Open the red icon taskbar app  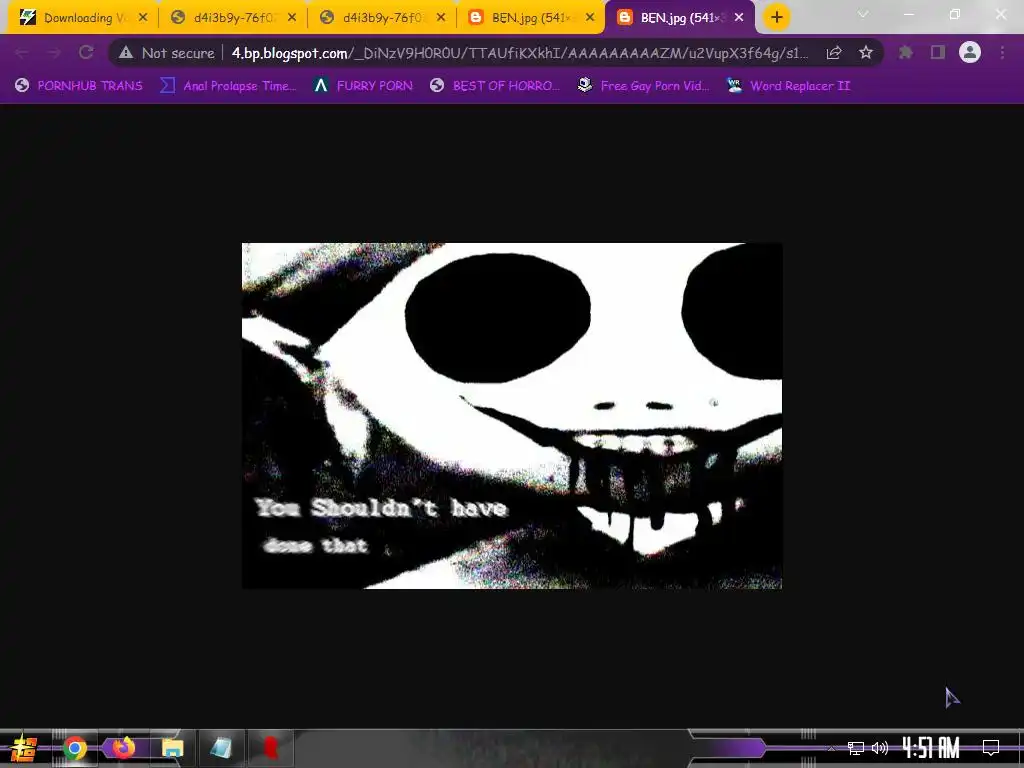pyautogui.click(x=270, y=748)
